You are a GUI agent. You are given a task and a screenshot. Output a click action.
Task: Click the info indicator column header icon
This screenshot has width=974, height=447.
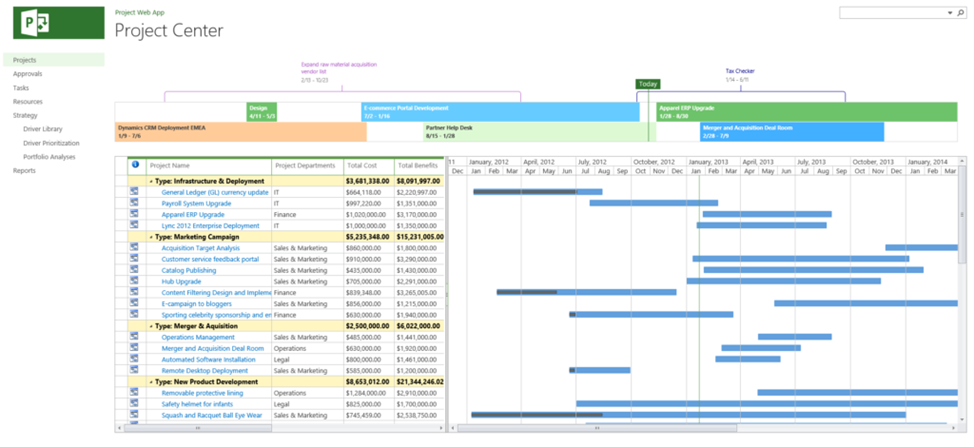pos(135,165)
